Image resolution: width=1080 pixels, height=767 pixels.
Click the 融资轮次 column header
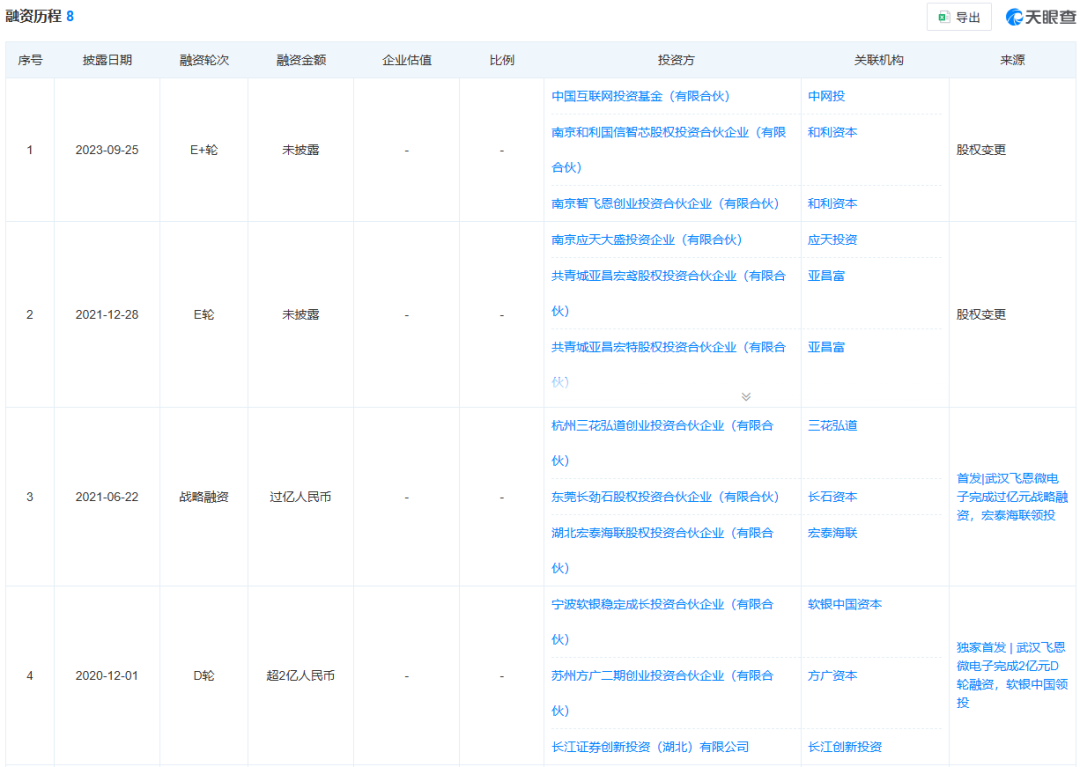204,60
